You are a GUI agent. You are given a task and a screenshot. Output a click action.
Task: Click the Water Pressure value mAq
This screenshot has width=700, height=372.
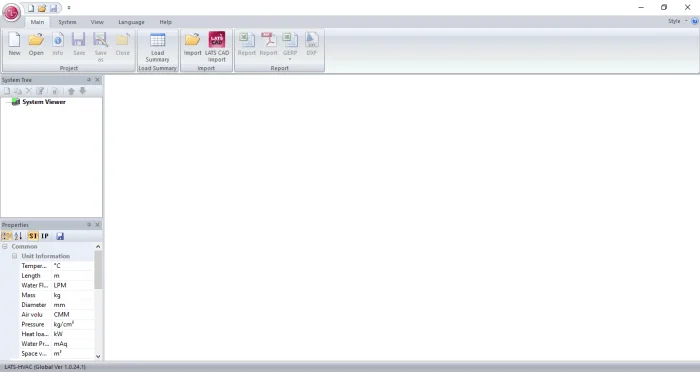pyautogui.click(x=73, y=344)
